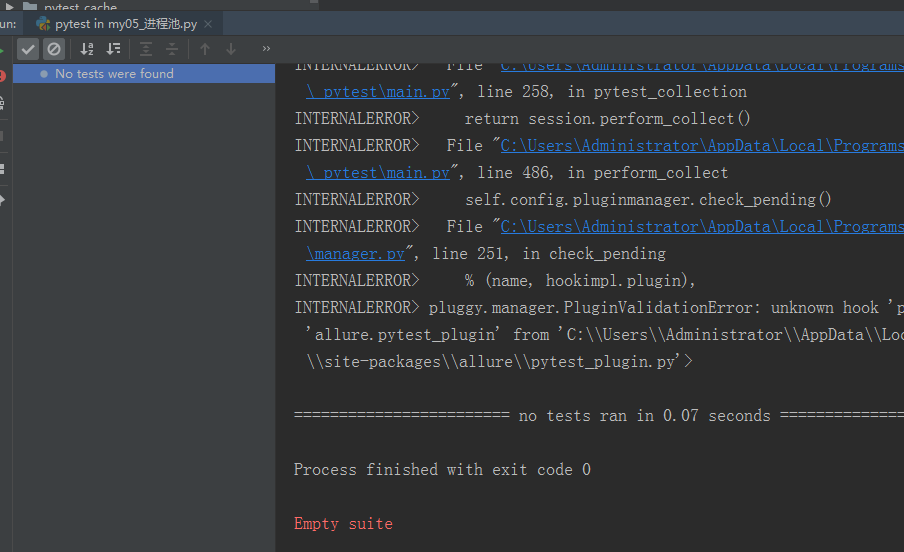Click the PluginValidationError message line
904x552 pixels.
600,307
